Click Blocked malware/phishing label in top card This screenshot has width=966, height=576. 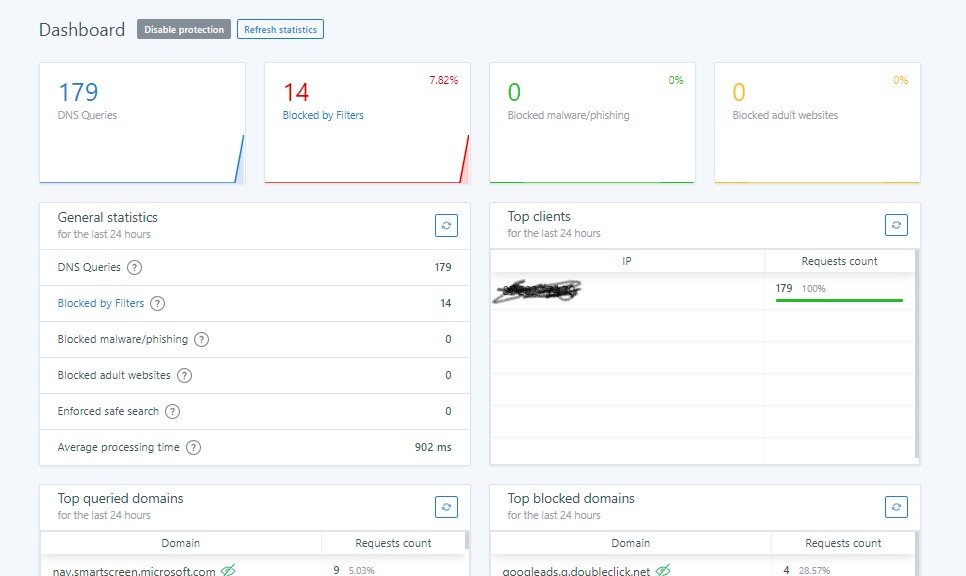coord(569,115)
